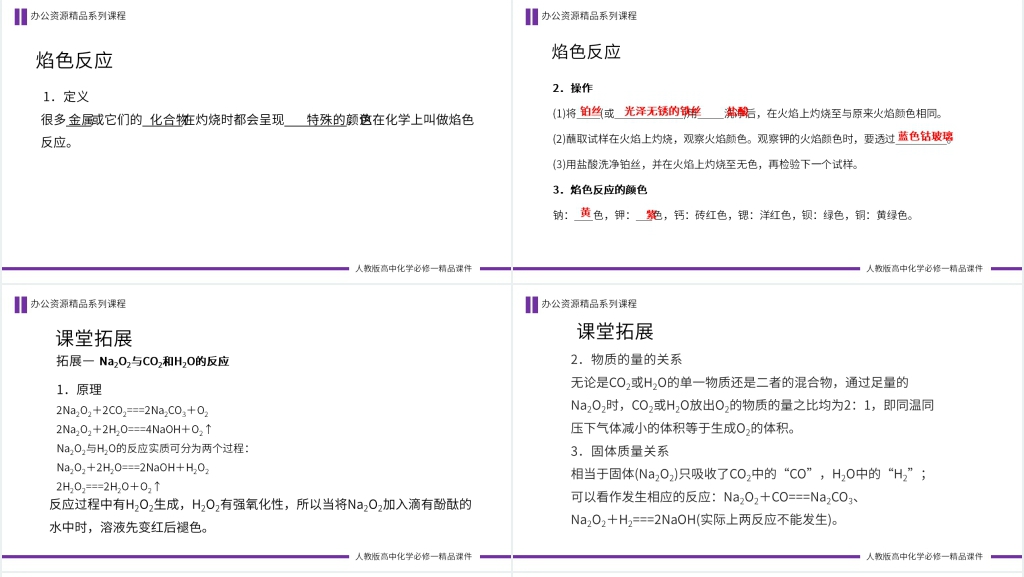Screen dimensions: 1024x577
Task: Click the underlined answer '特殊的颜色'
Action: pyautogui.click(x=338, y=119)
